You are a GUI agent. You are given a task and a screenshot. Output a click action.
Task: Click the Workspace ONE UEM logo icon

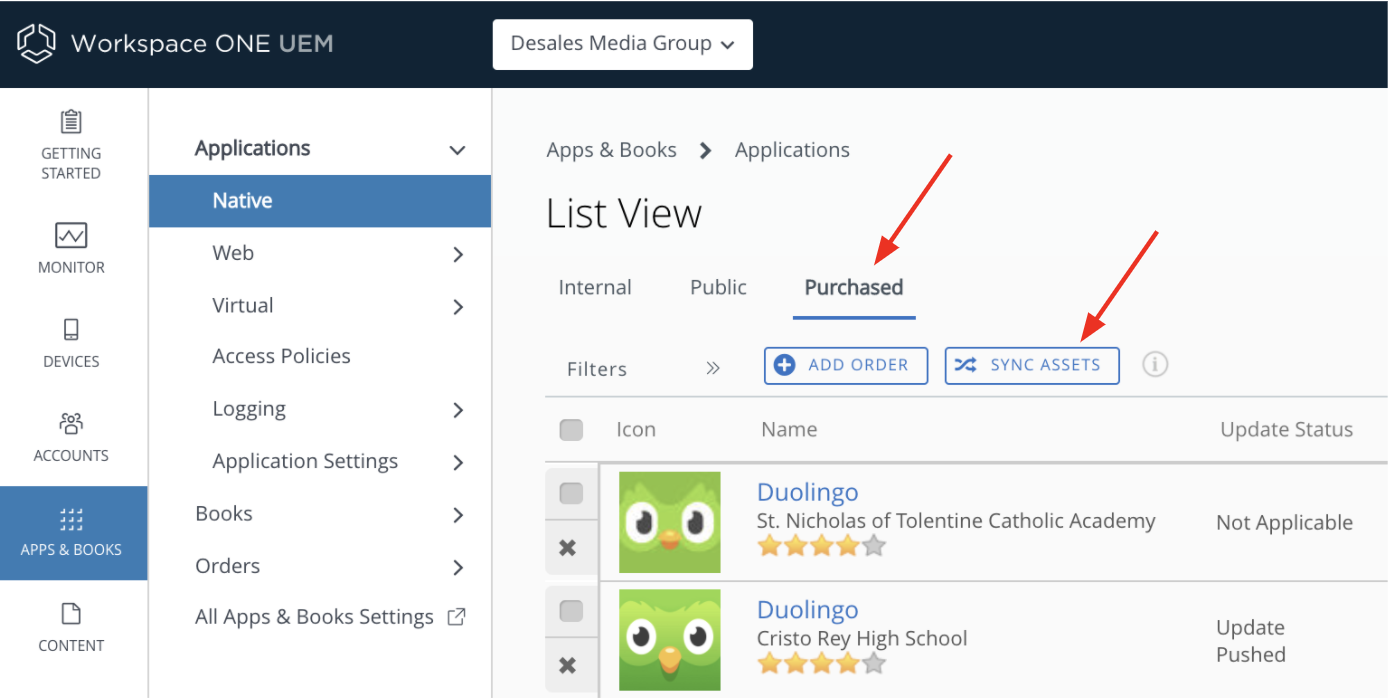(36, 44)
